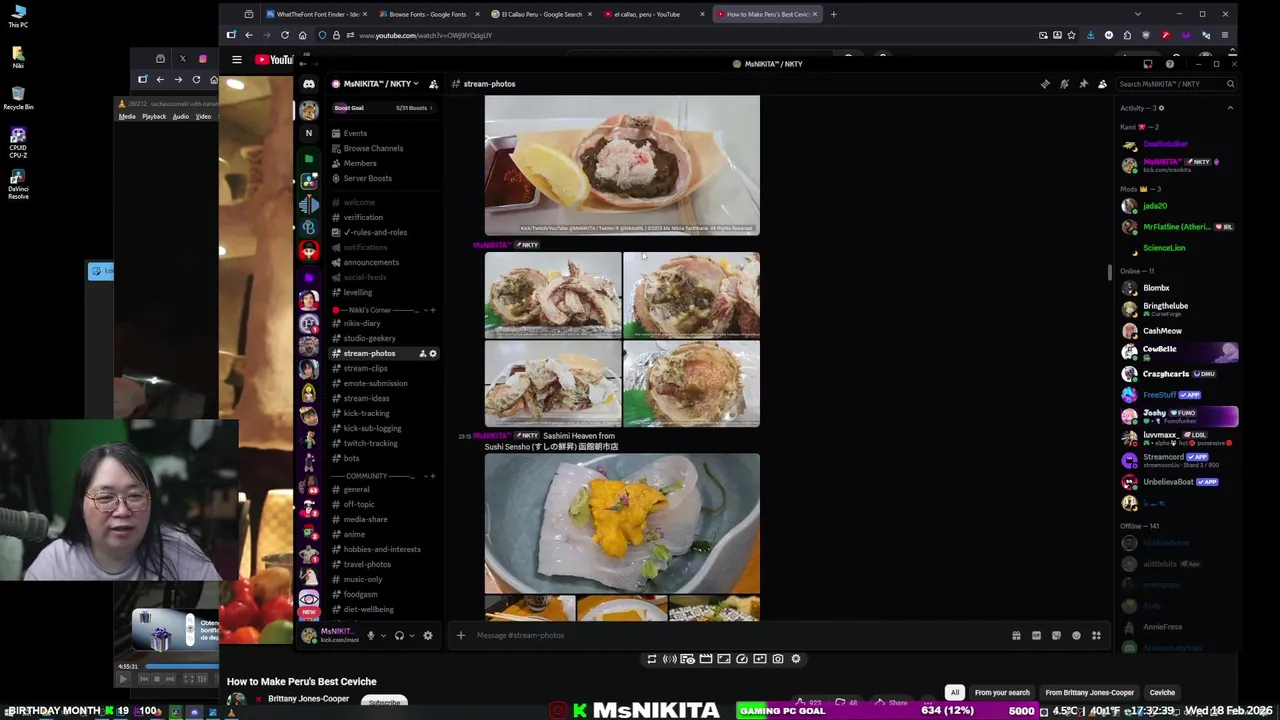
Task: Switch to el callao, peru YouTube tab
Action: [x=654, y=14]
